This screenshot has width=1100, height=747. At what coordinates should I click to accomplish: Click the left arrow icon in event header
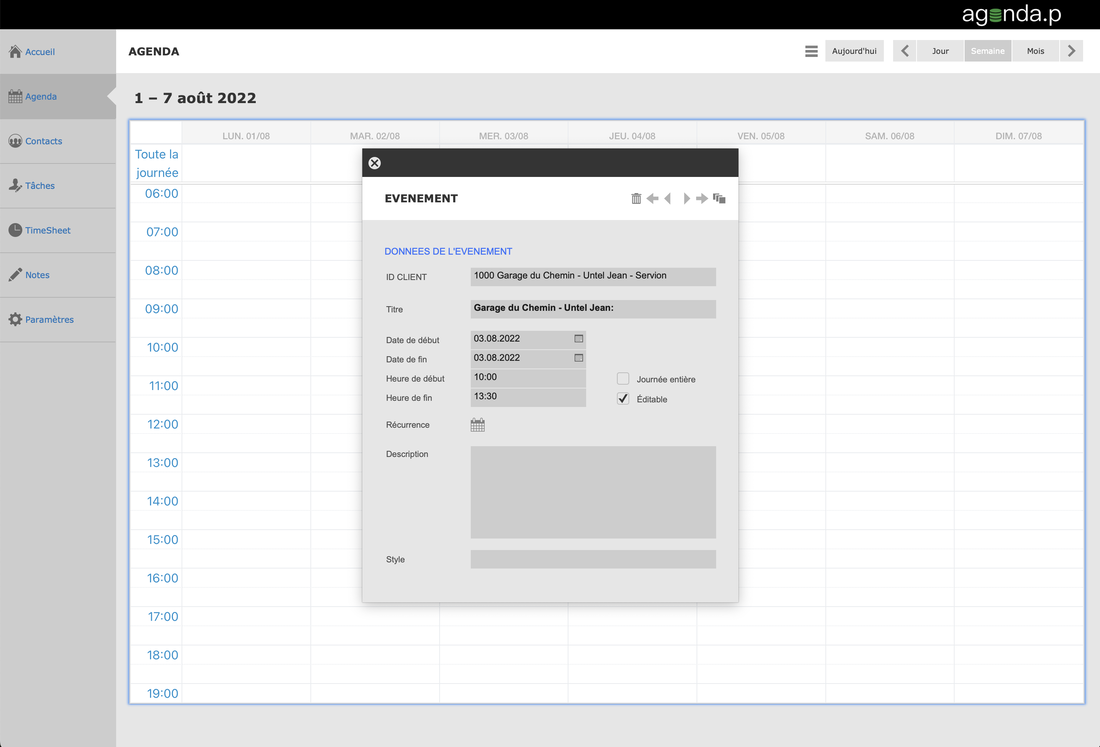pyautogui.click(x=652, y=199)
